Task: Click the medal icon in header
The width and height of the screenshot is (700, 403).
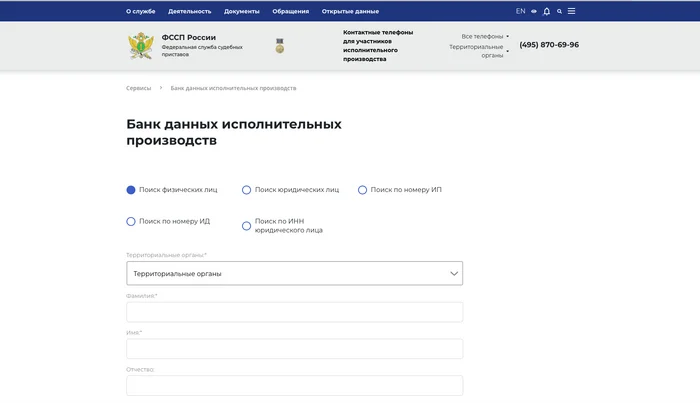Action: [x=279, y=46]
